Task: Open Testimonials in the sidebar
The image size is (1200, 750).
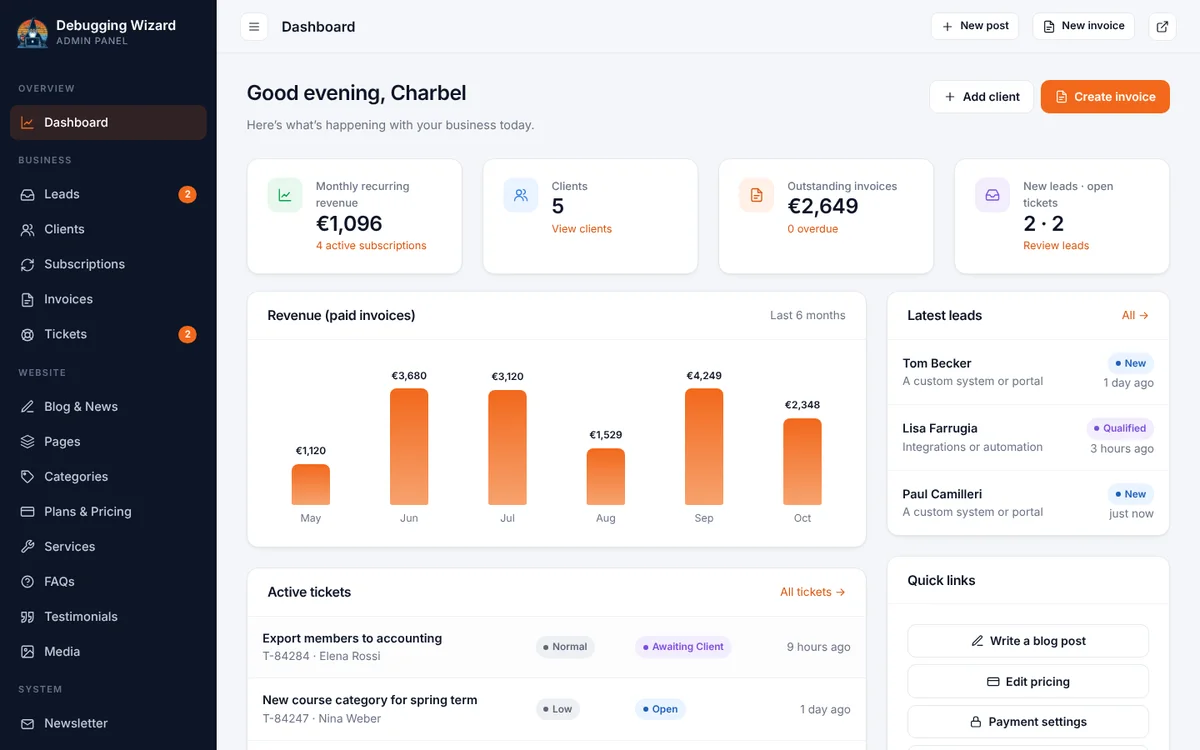Action: [x=108, y=616]
